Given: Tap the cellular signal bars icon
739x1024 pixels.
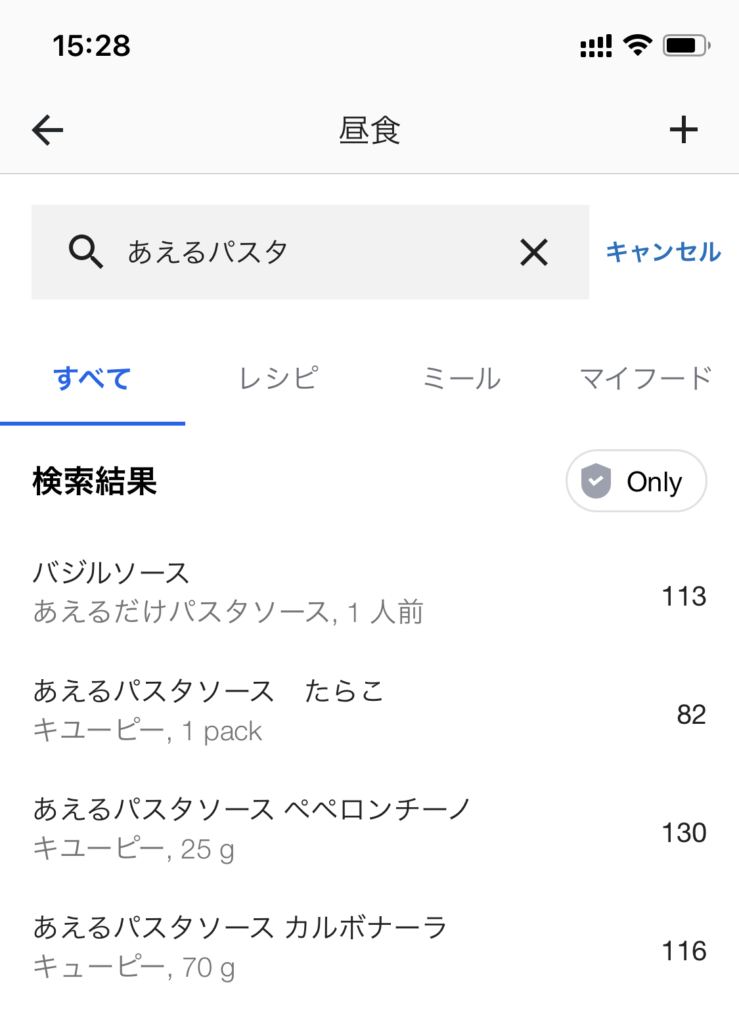Looking at the screenshot, I should [x=595, y=45].
